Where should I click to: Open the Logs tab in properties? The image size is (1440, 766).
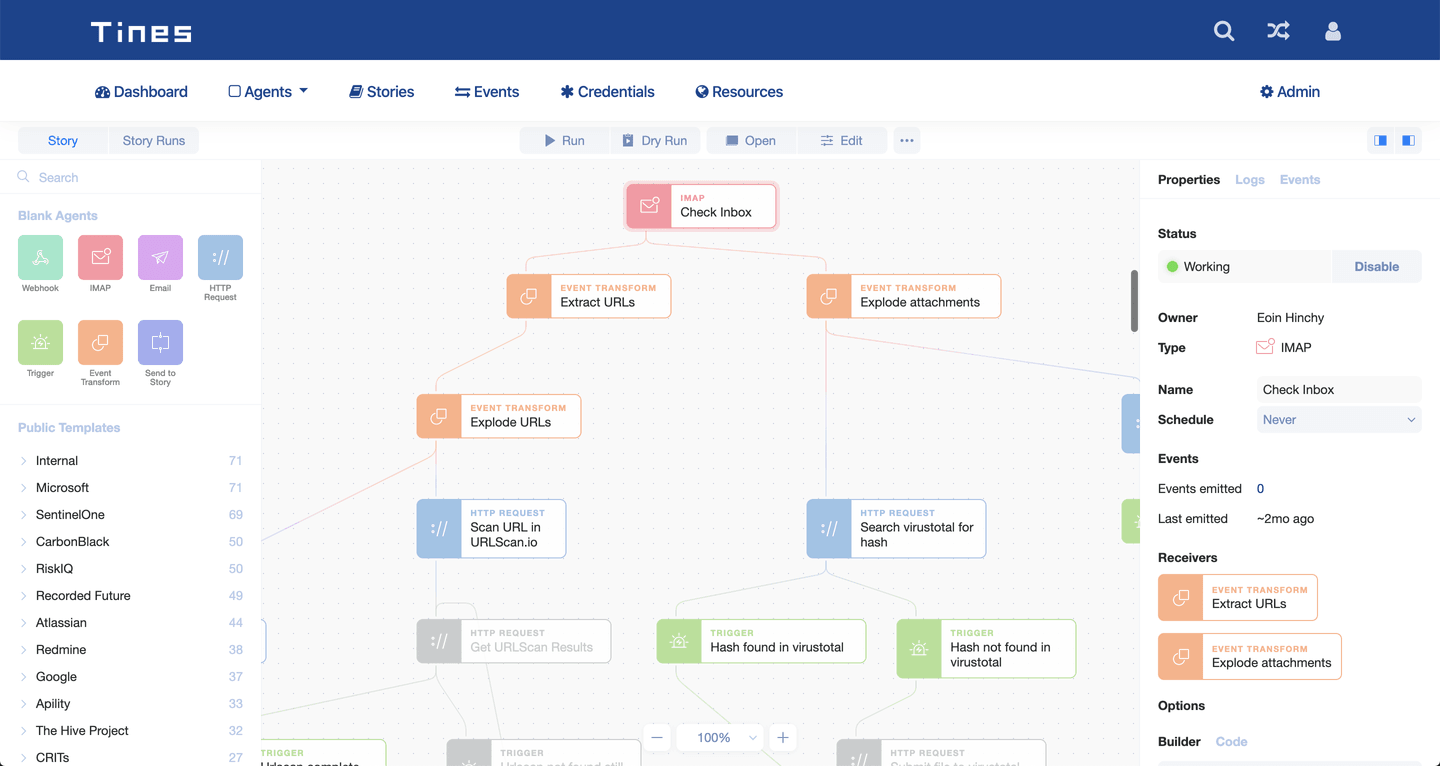[1249, 180]
